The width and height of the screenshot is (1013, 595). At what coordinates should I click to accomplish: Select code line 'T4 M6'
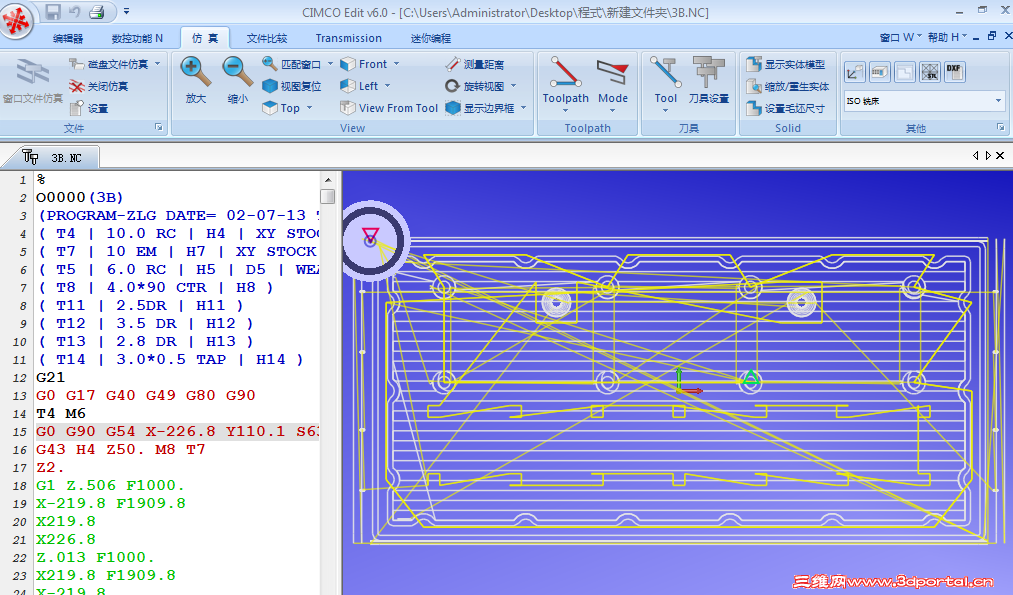click(61, 413)
